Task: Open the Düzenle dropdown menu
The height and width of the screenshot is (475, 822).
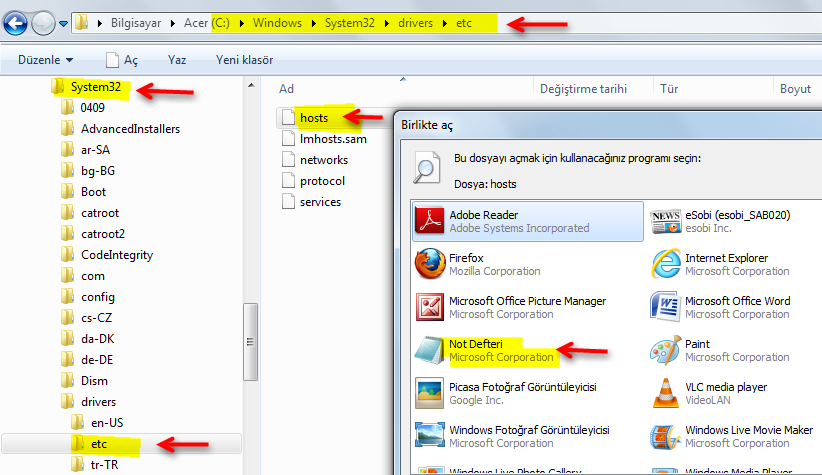Action: [x=46, y=60]
